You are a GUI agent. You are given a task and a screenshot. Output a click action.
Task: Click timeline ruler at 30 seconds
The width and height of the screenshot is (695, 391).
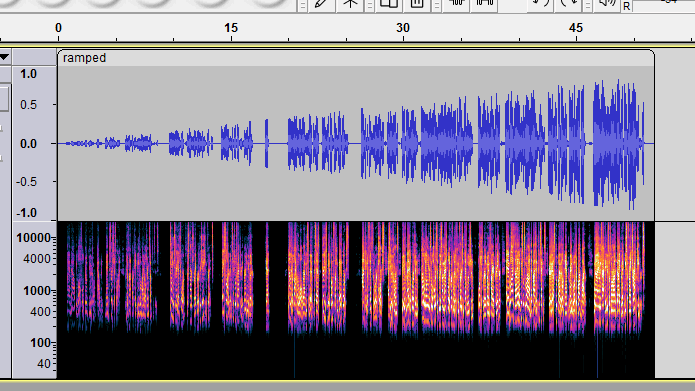pos(403,28)
